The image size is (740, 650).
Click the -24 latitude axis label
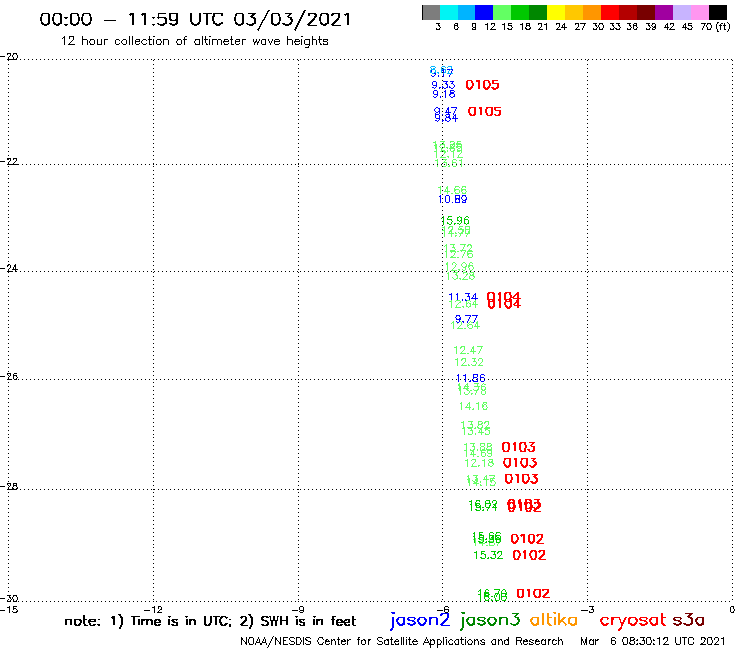pyautogui.click(x=9, y=268)
